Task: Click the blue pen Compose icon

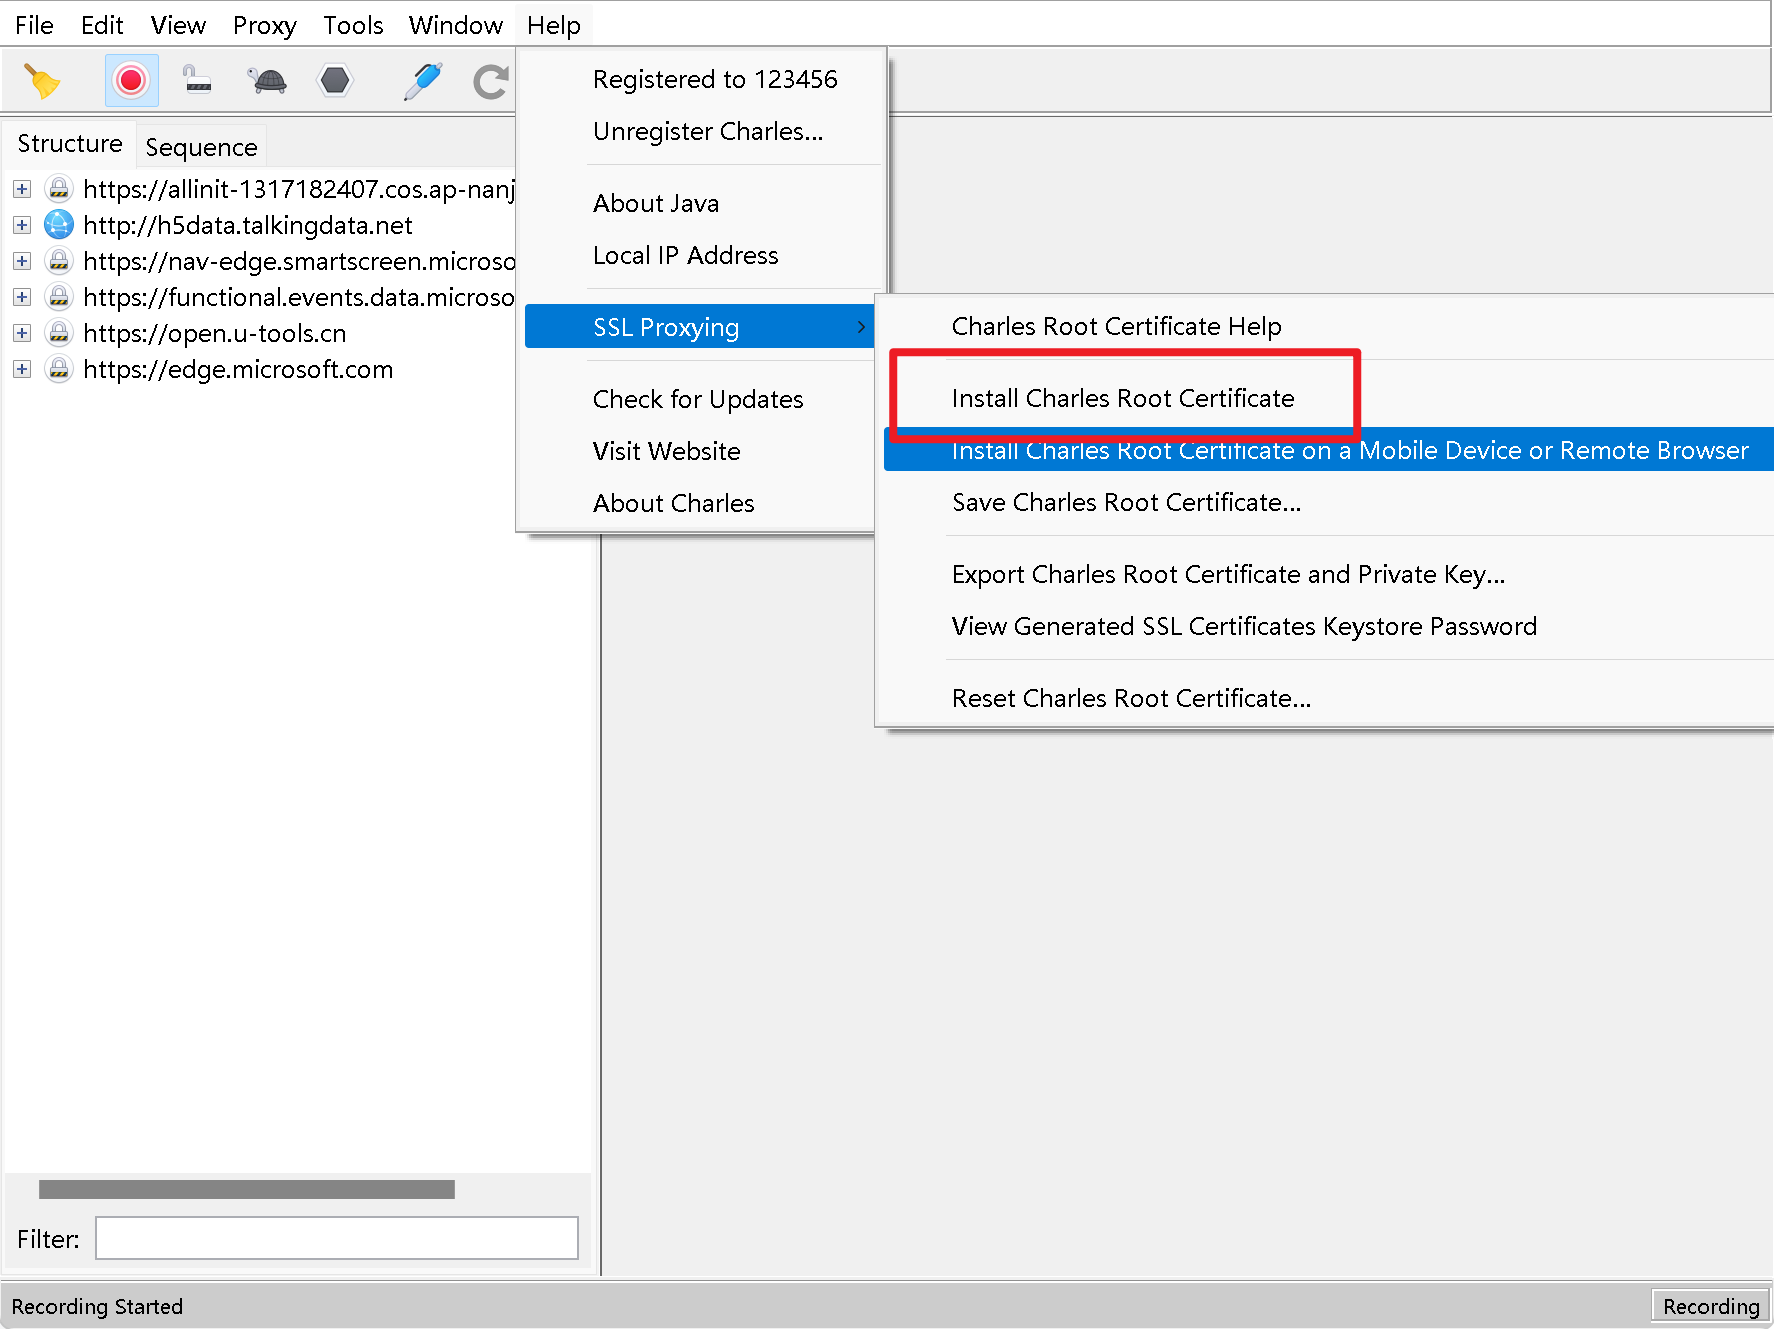Action: (423, 81)
